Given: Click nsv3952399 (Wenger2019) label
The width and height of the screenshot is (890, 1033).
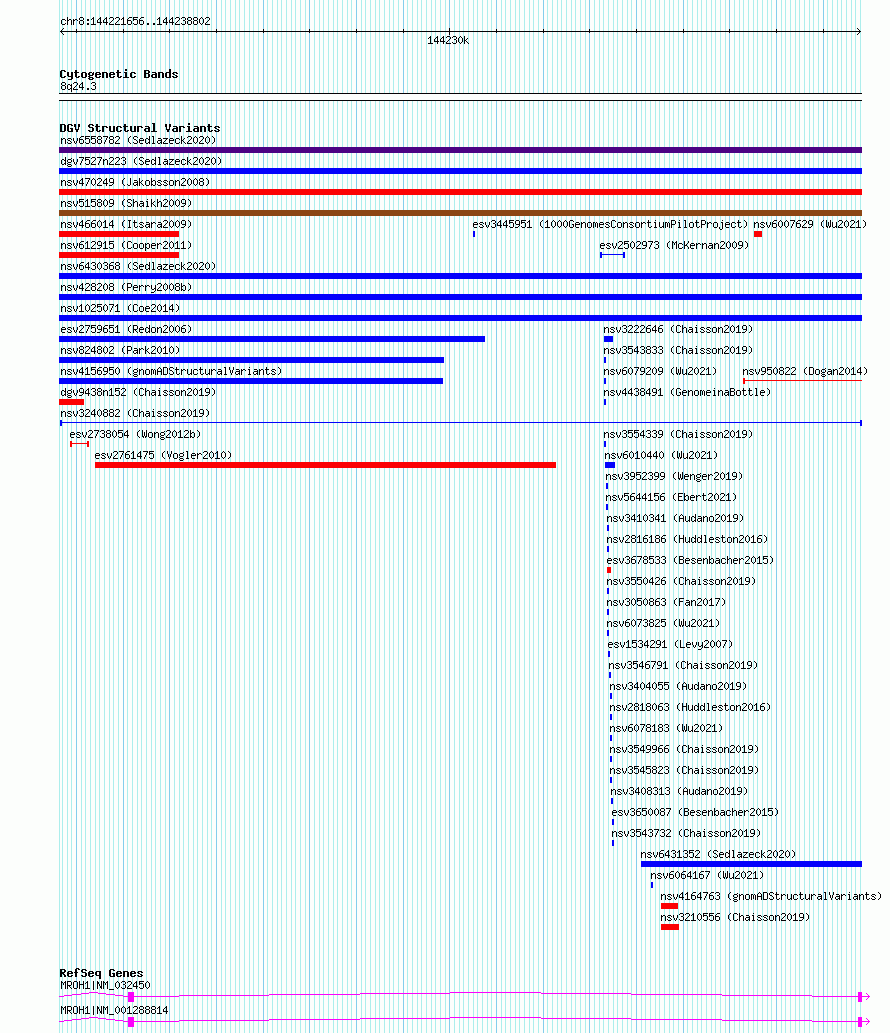Looking at the screenshot, I should (x=674, y=477).
